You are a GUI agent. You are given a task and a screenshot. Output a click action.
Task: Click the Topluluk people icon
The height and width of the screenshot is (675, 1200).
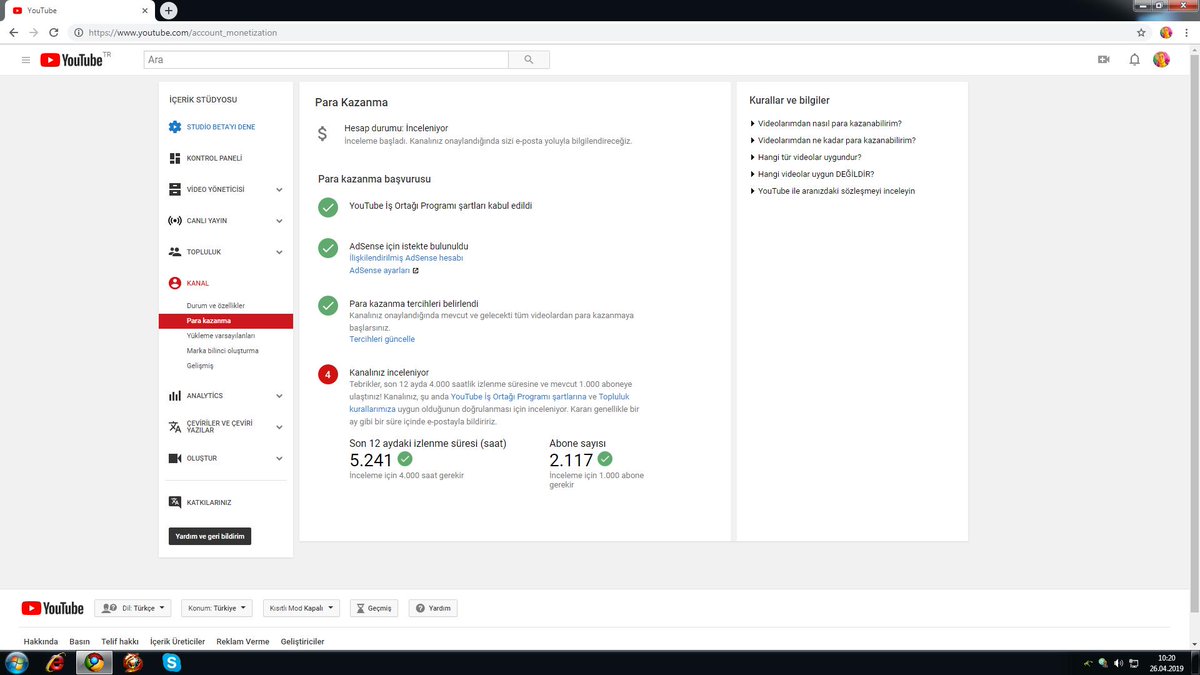click(175, 252)
